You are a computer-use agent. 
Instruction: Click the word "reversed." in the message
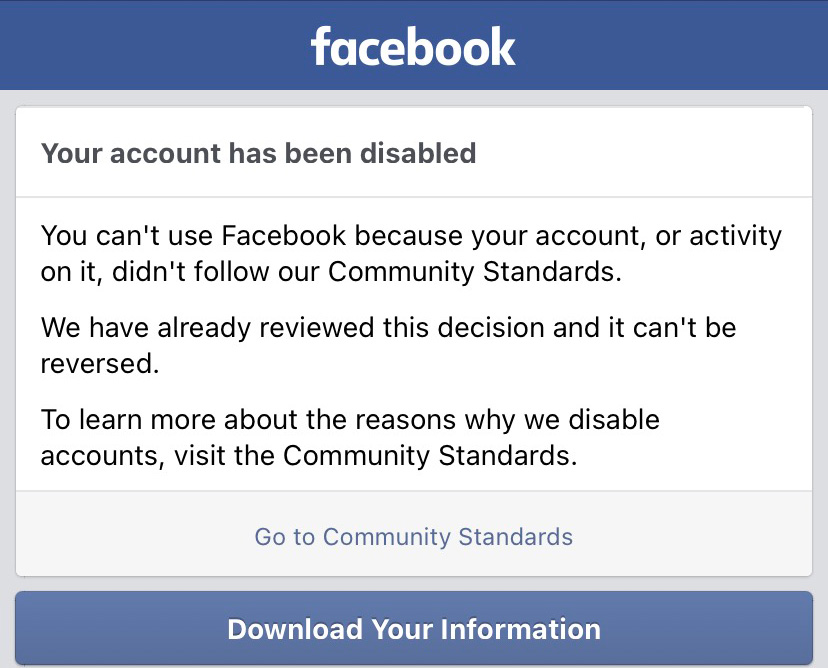pos(100,364)
